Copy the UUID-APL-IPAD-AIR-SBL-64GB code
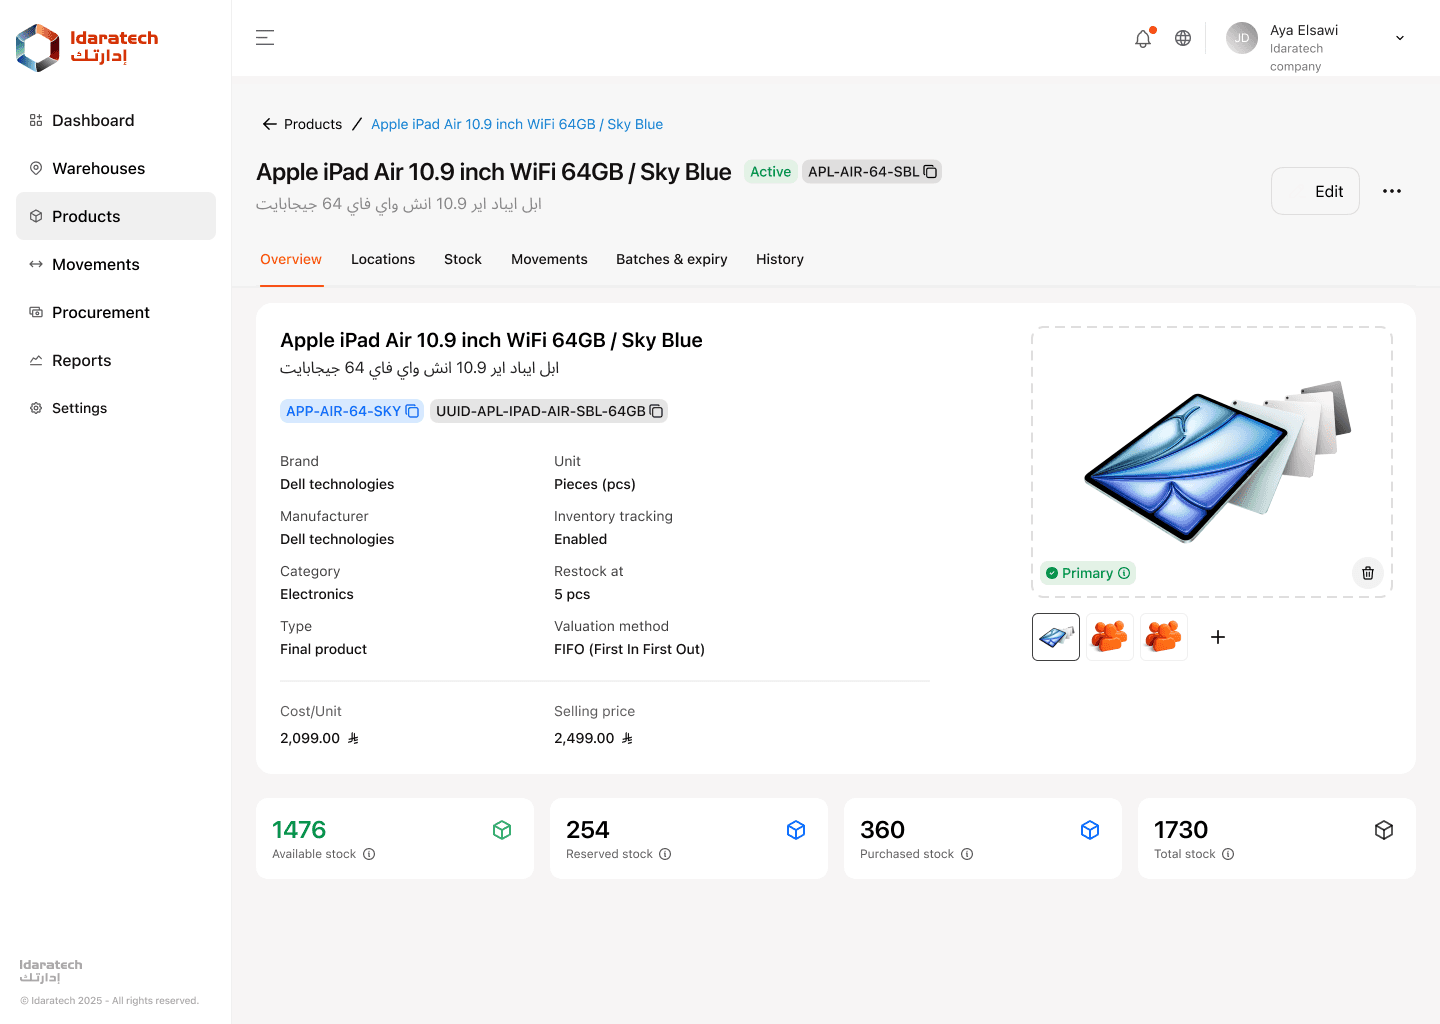 (x=656, y=411)
